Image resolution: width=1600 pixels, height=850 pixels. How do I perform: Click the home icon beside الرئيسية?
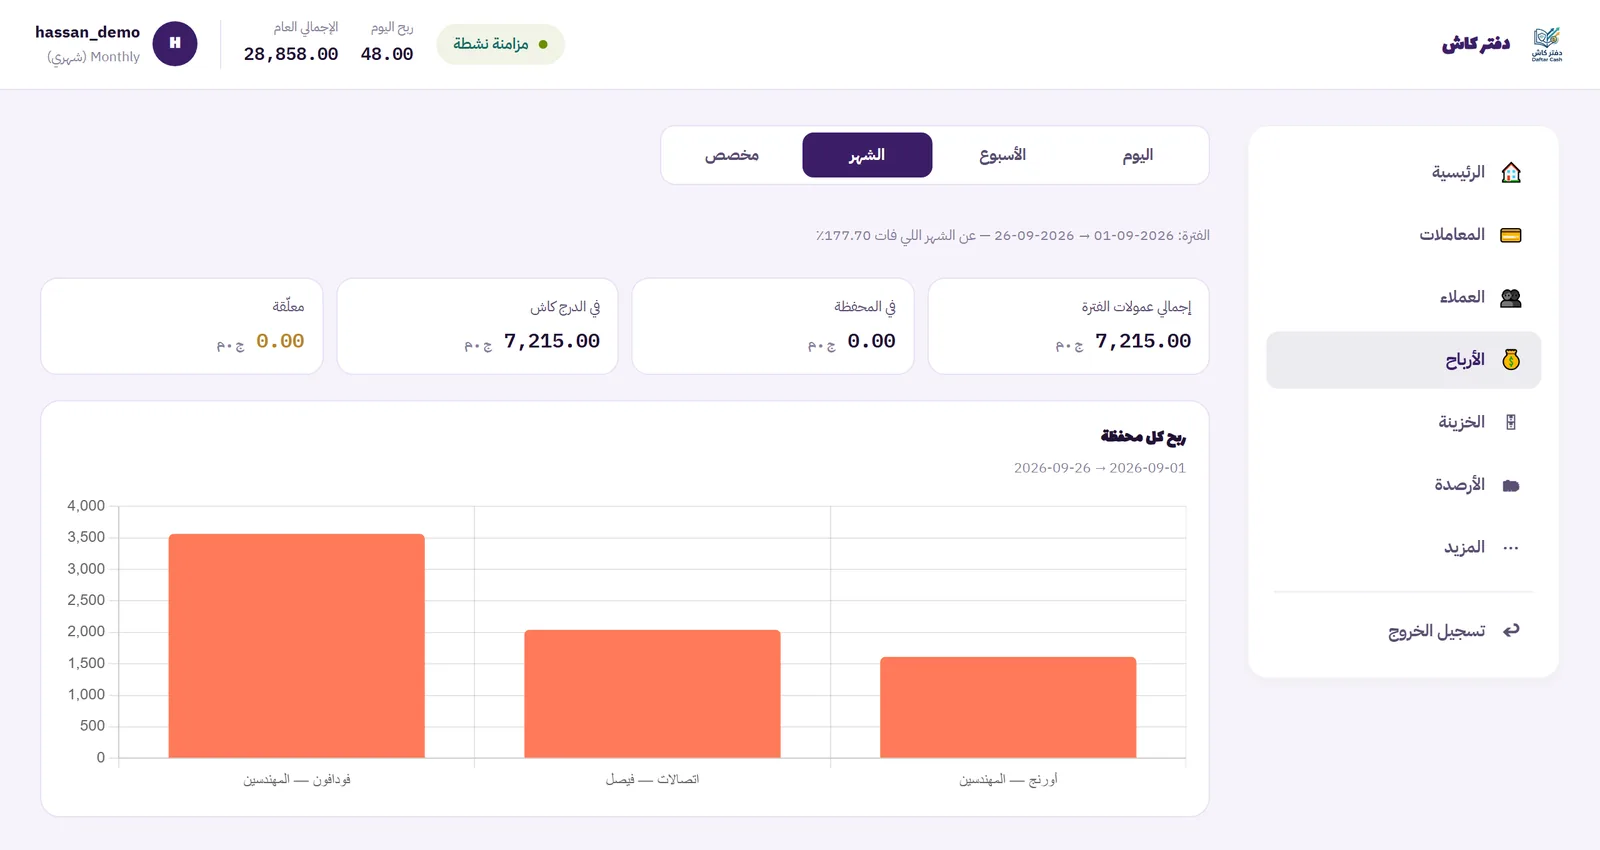click(1511, 172)
